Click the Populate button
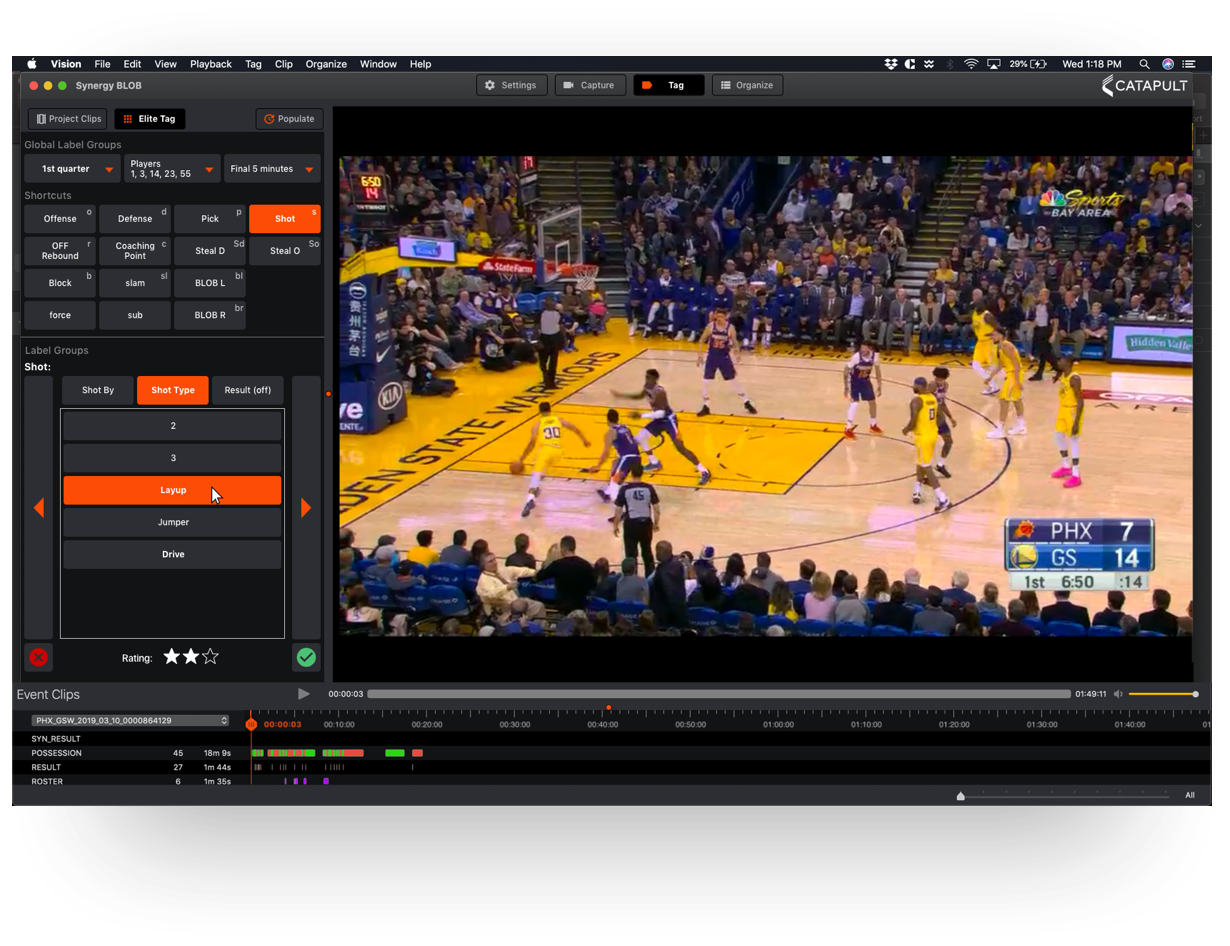 [x=289, y=119]
